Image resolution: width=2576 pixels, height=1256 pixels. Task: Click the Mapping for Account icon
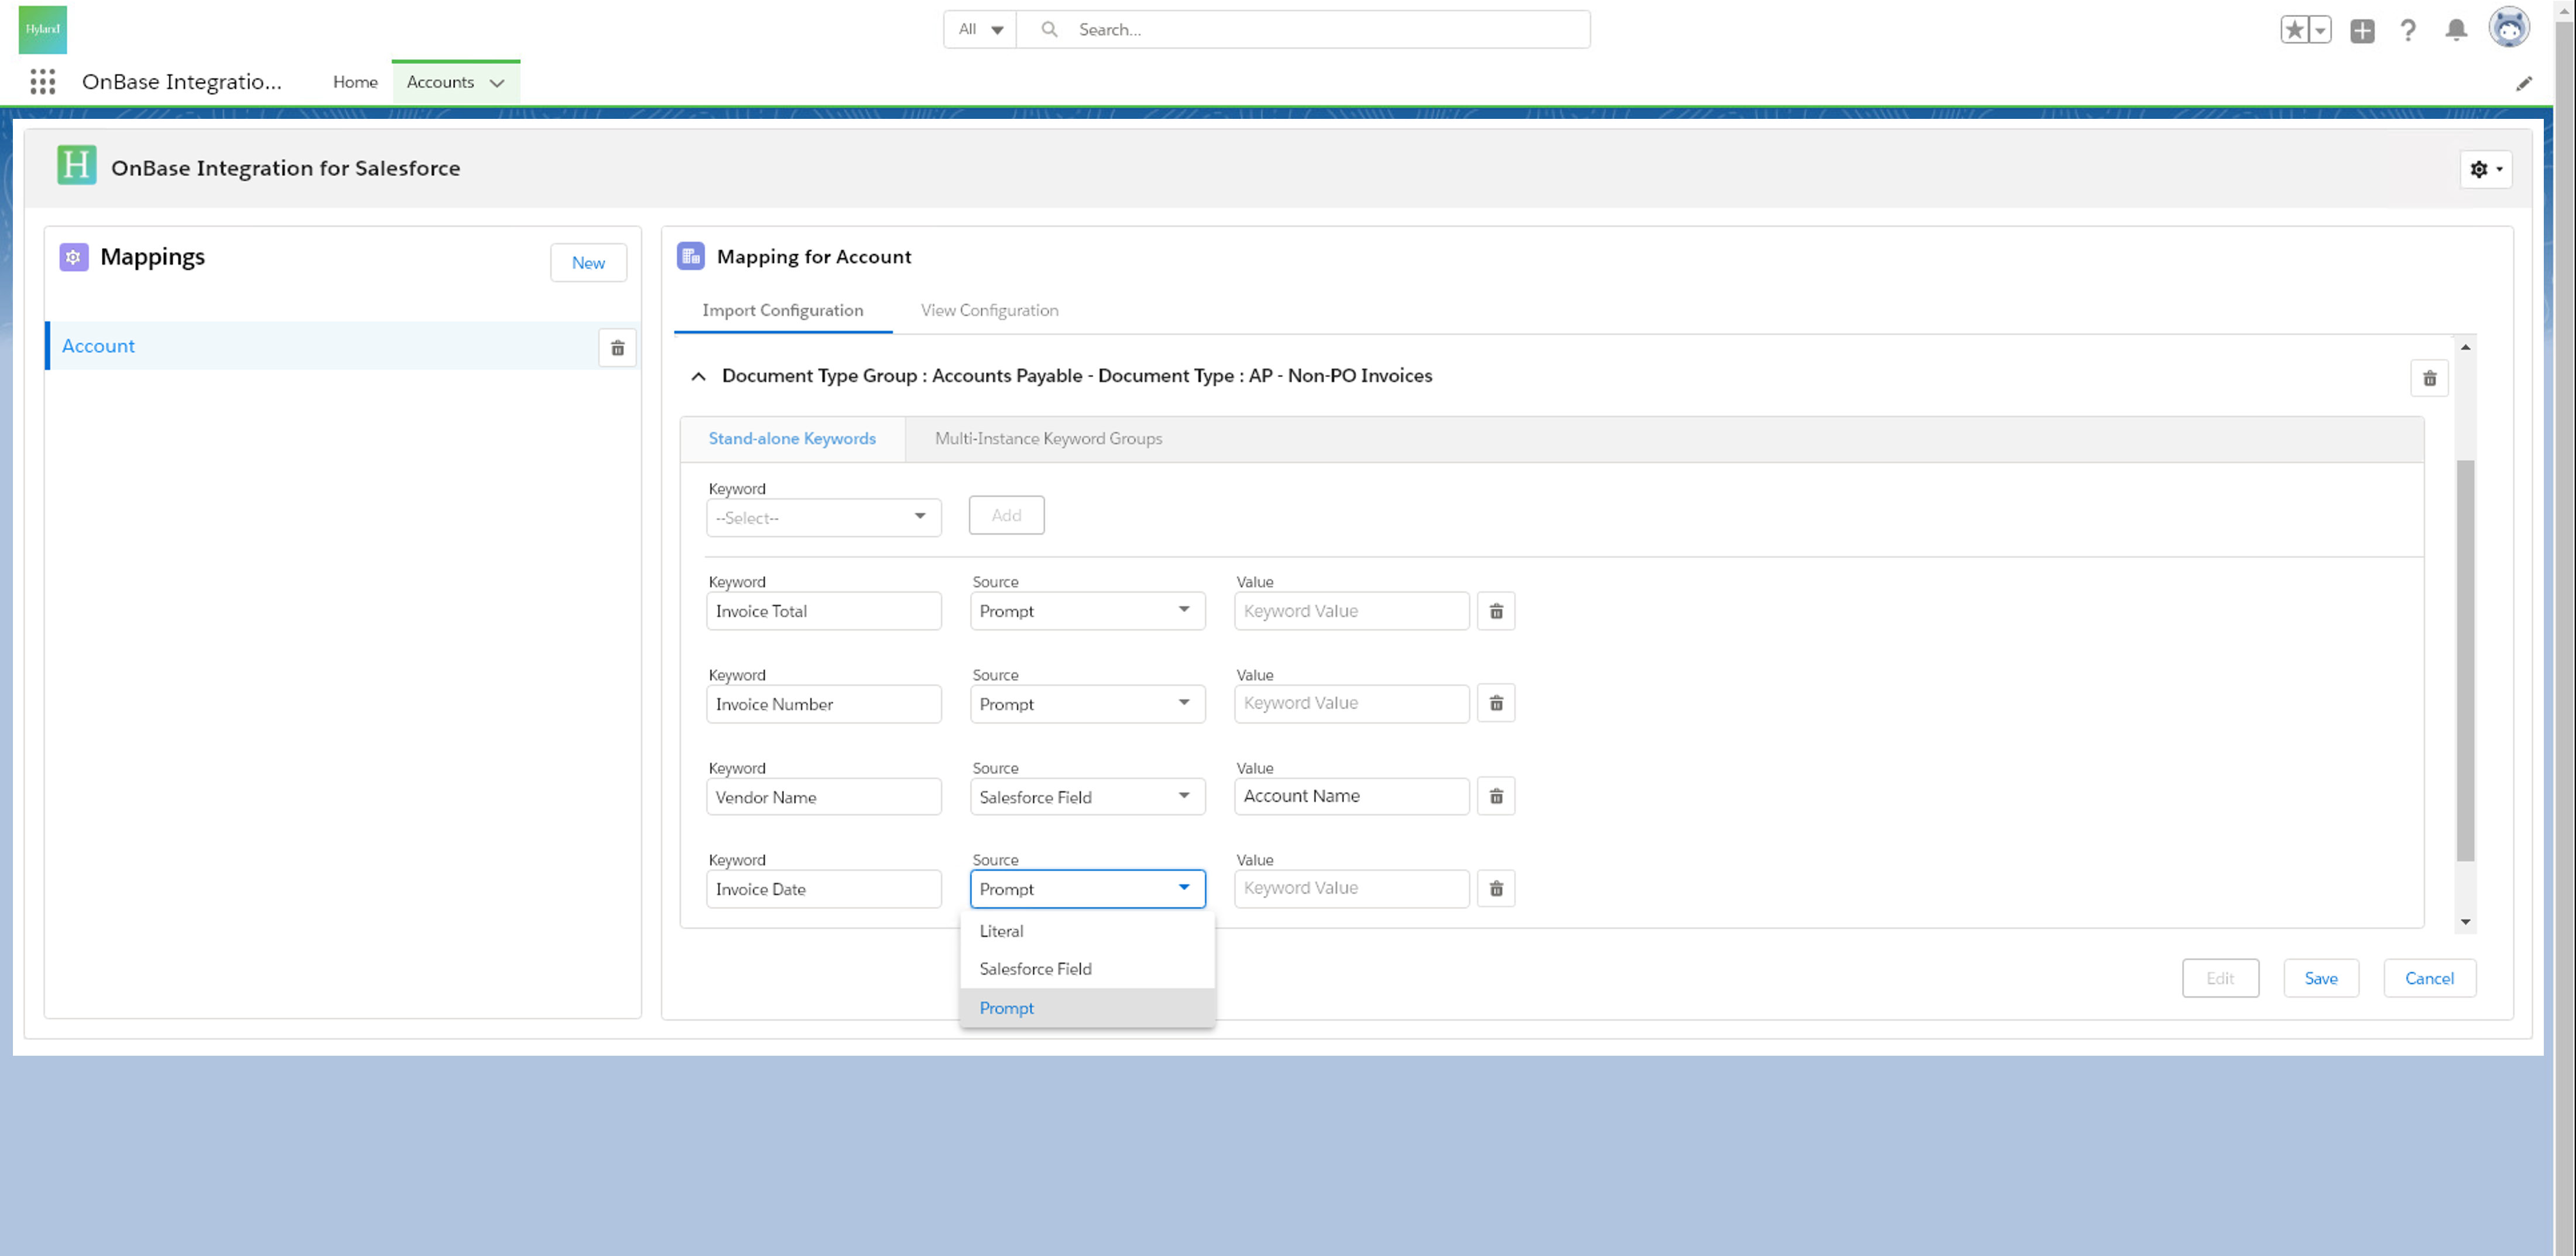(691, 256)
